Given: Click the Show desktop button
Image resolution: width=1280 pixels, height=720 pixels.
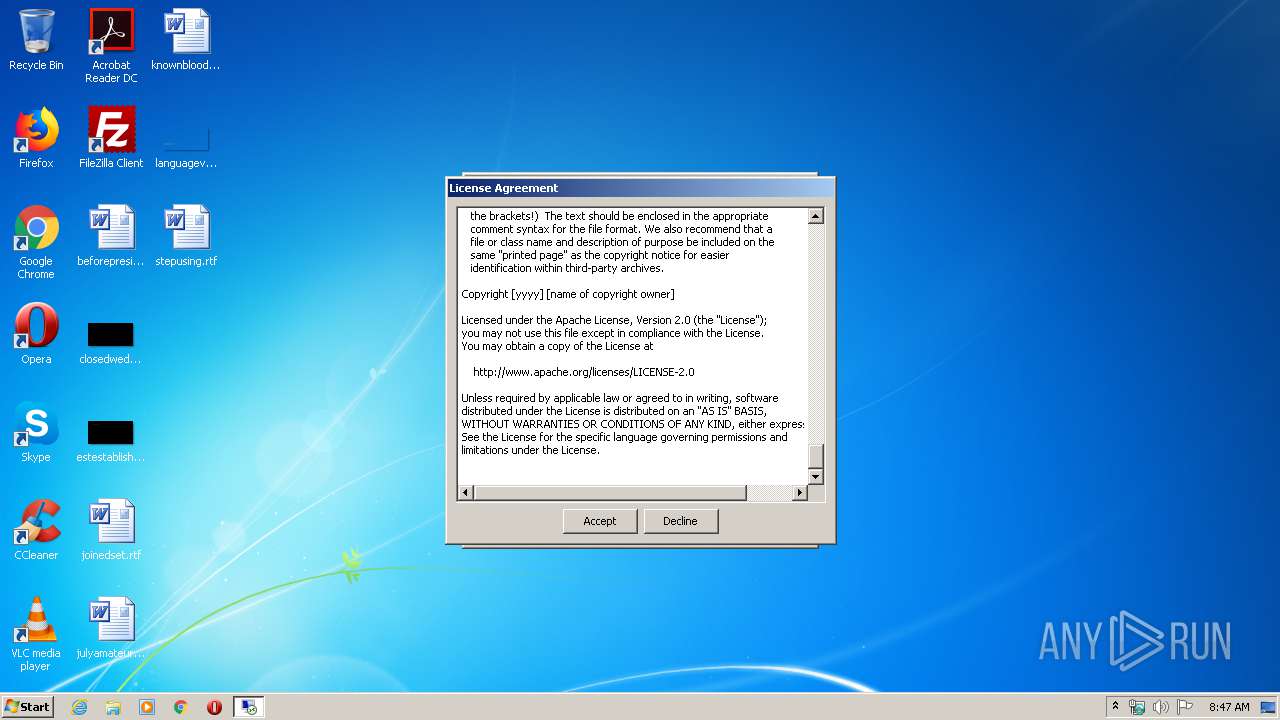Looking at the screenshot, I should pos(1270,707).
